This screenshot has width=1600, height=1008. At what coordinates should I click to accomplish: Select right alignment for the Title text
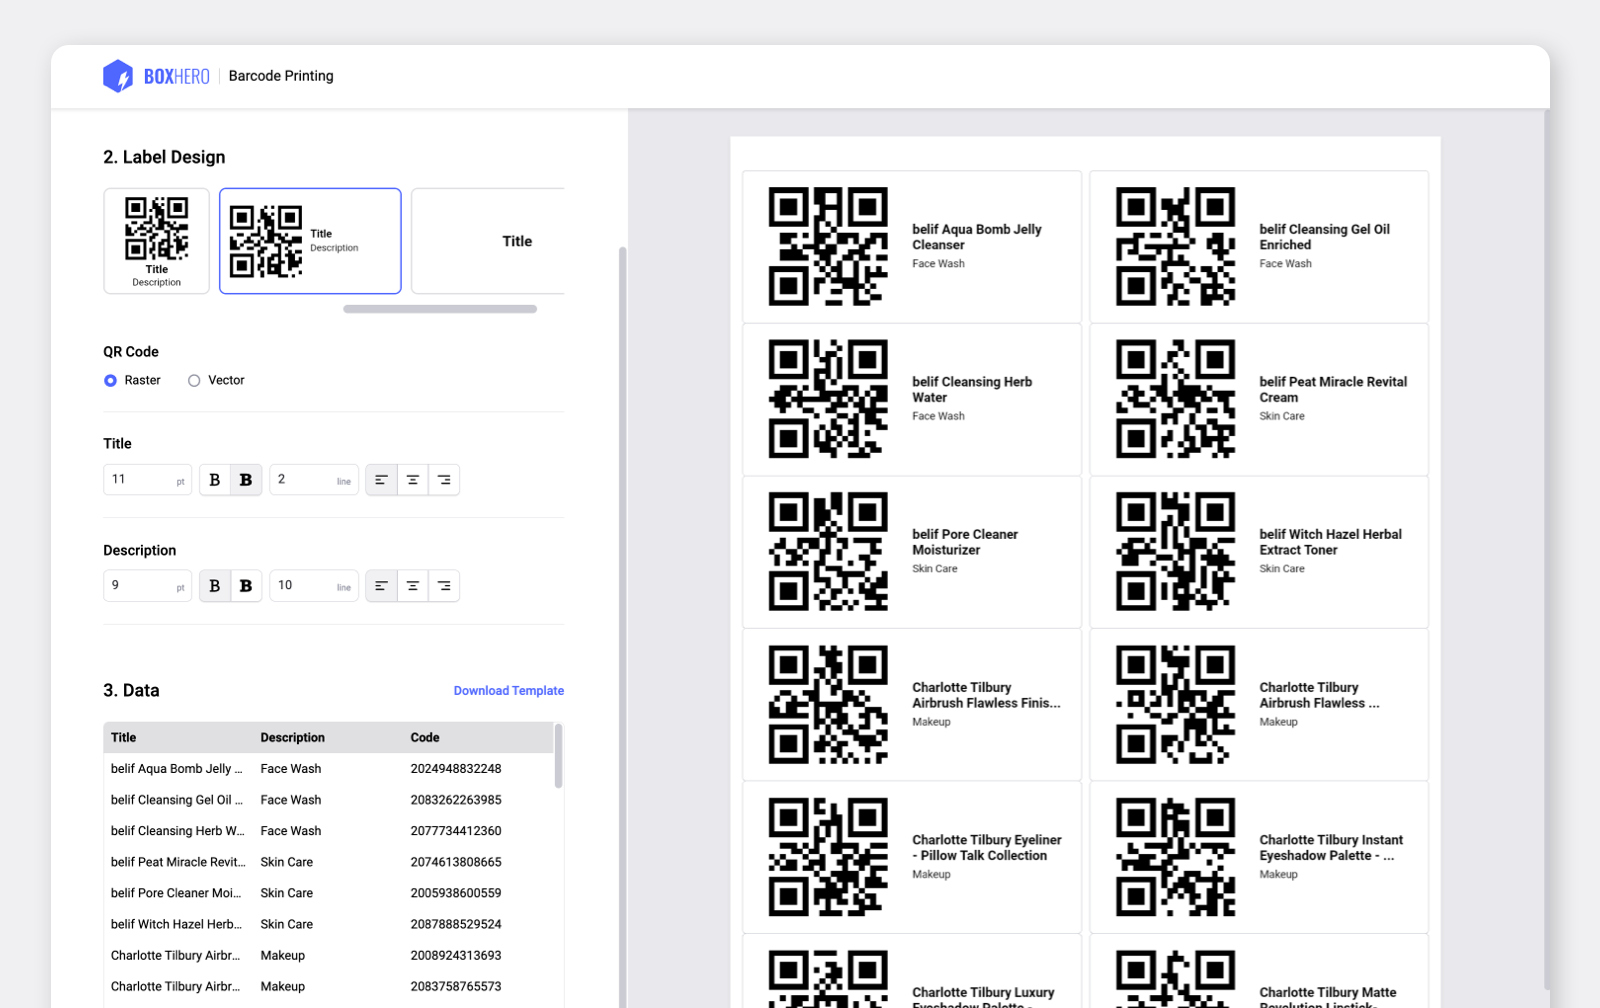(x=444, y=479)
